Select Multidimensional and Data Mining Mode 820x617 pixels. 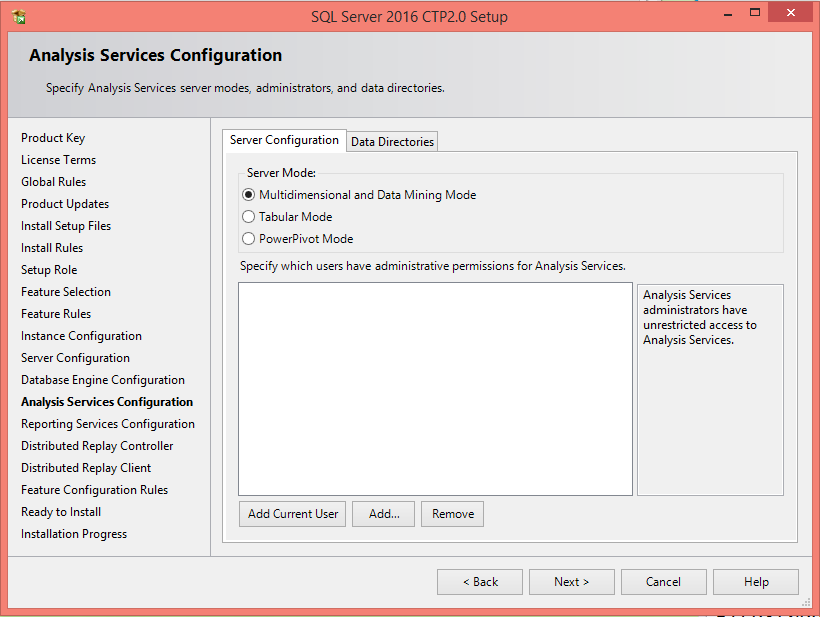pyautogui.click(x=249, y=195)
